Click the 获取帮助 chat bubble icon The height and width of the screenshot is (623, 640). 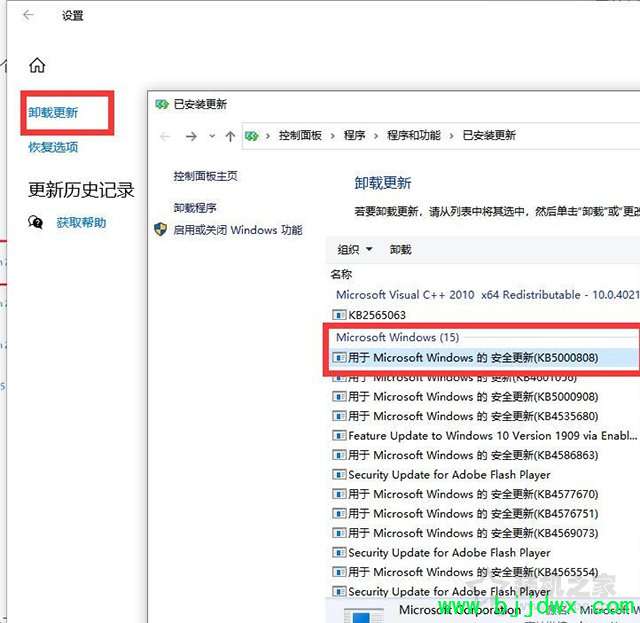[36, 222]
